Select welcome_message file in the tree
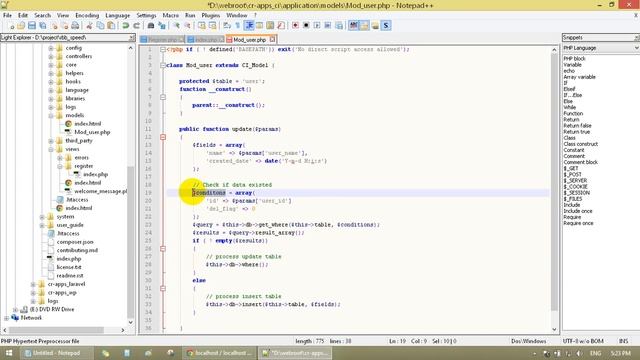 [x=100, y=191]
